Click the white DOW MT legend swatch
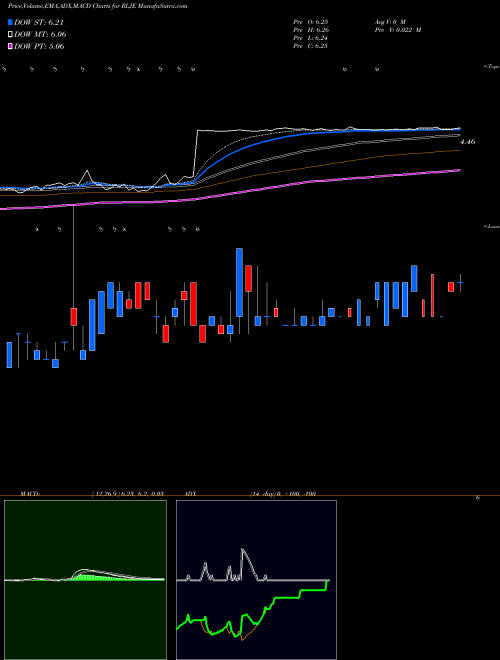The height and width of the screenshot is (660, 500). pos(11,34)
